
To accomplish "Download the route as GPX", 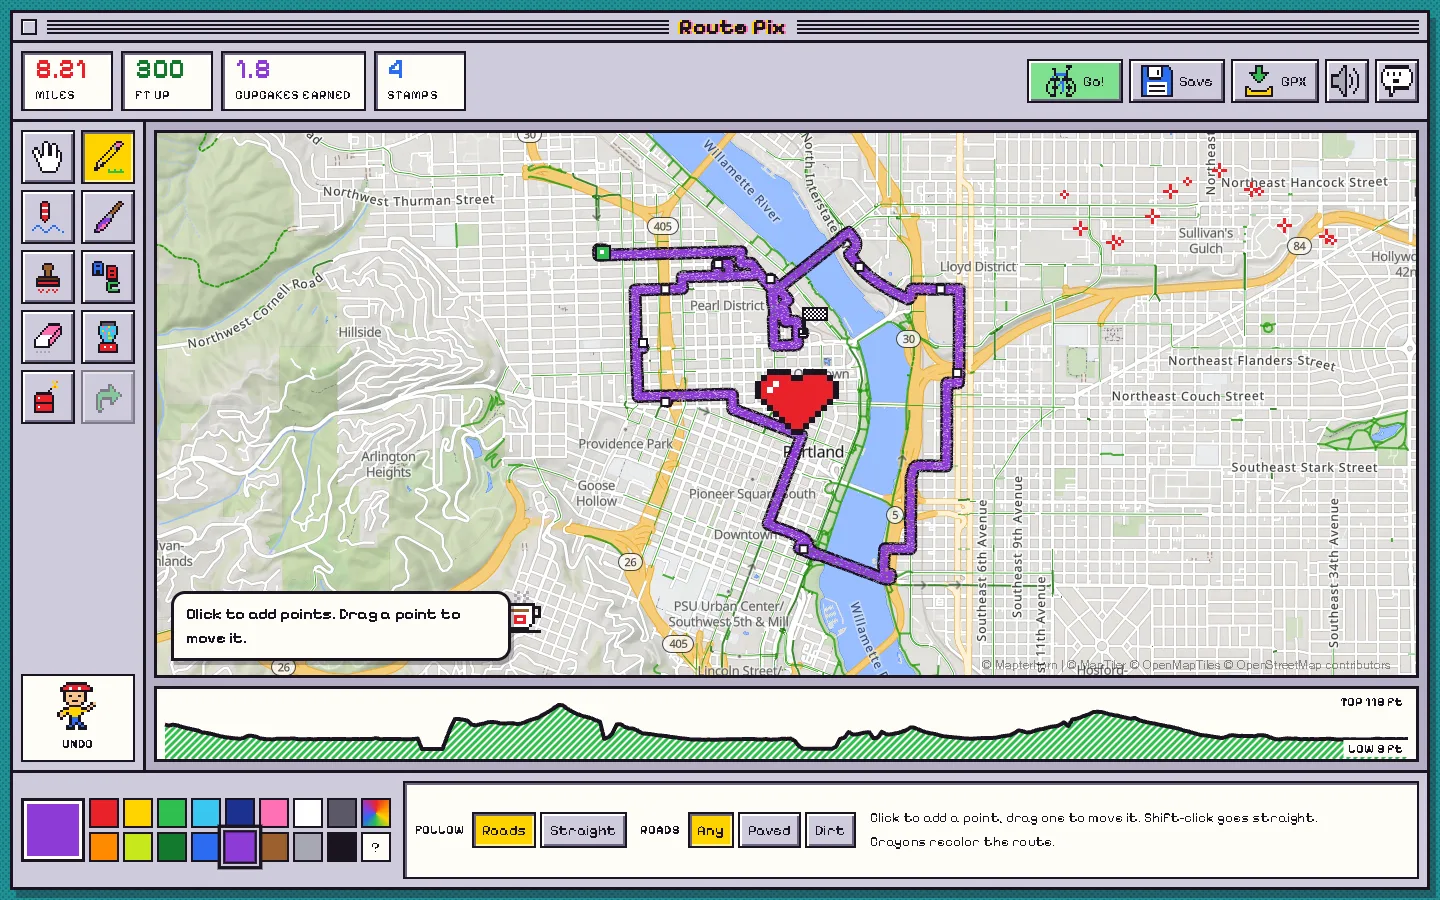I will coord(1275,81).
